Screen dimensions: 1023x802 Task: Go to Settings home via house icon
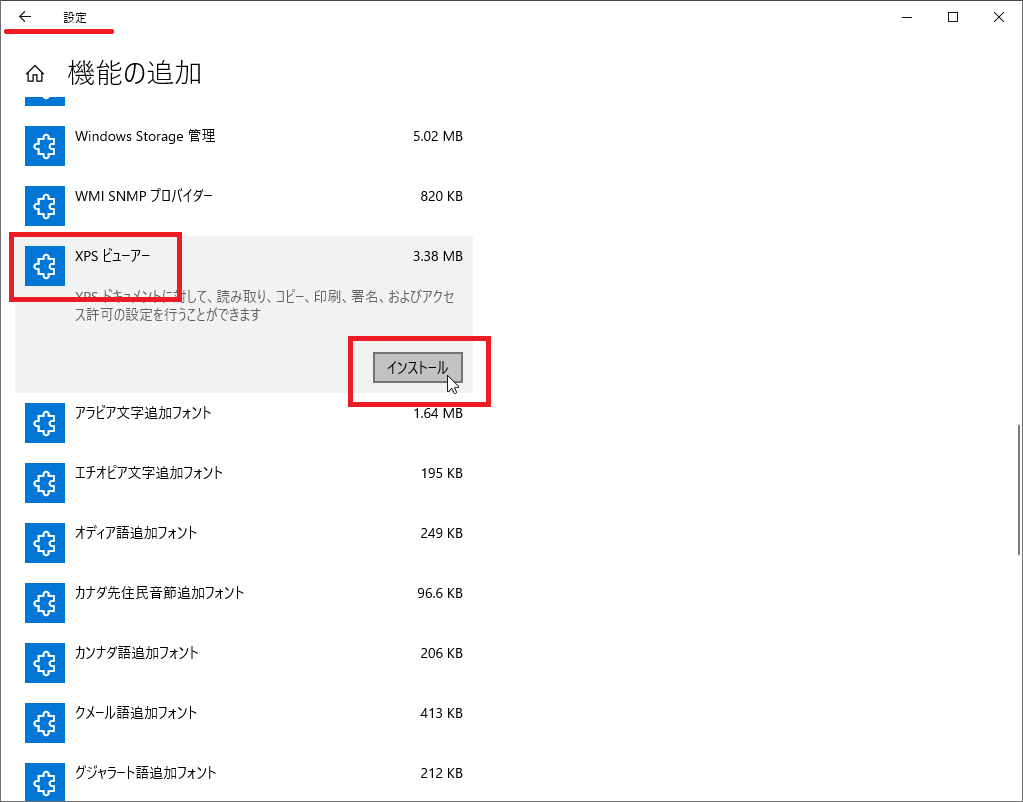(x=35, y=73)
